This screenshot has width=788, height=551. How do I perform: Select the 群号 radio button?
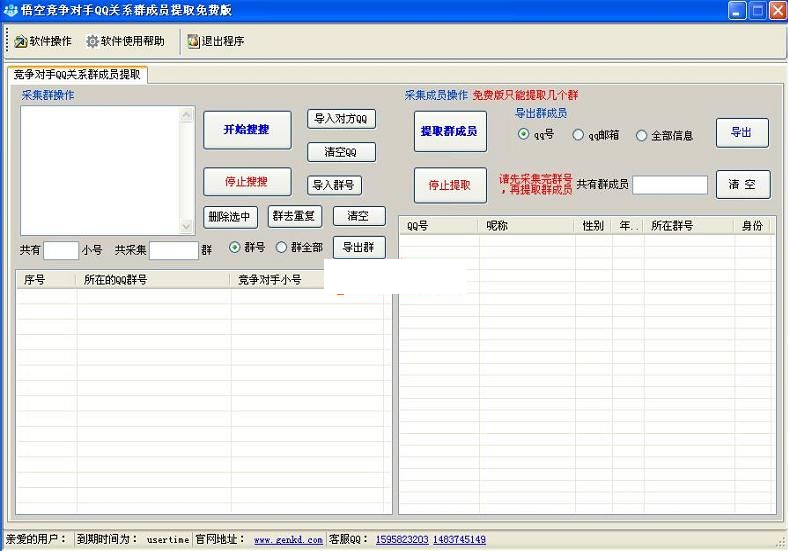[235, 247]
